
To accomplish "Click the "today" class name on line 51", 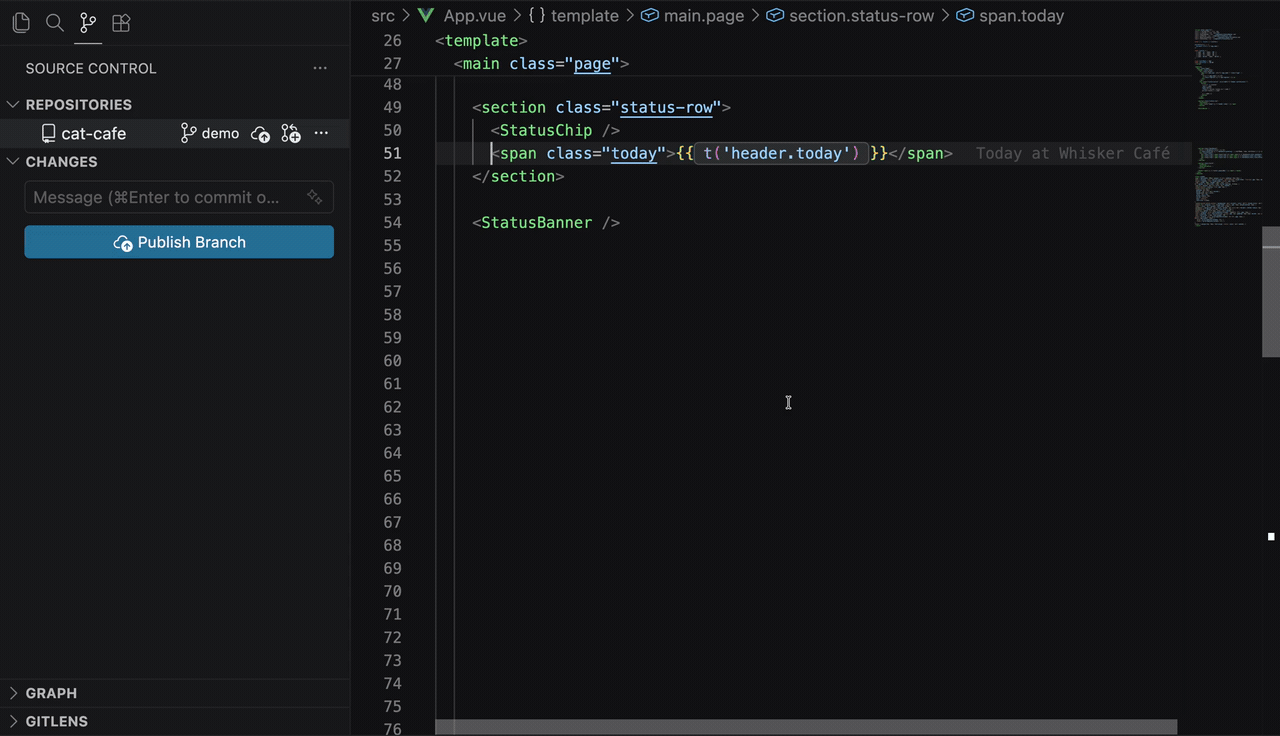I will pos(634,153).
